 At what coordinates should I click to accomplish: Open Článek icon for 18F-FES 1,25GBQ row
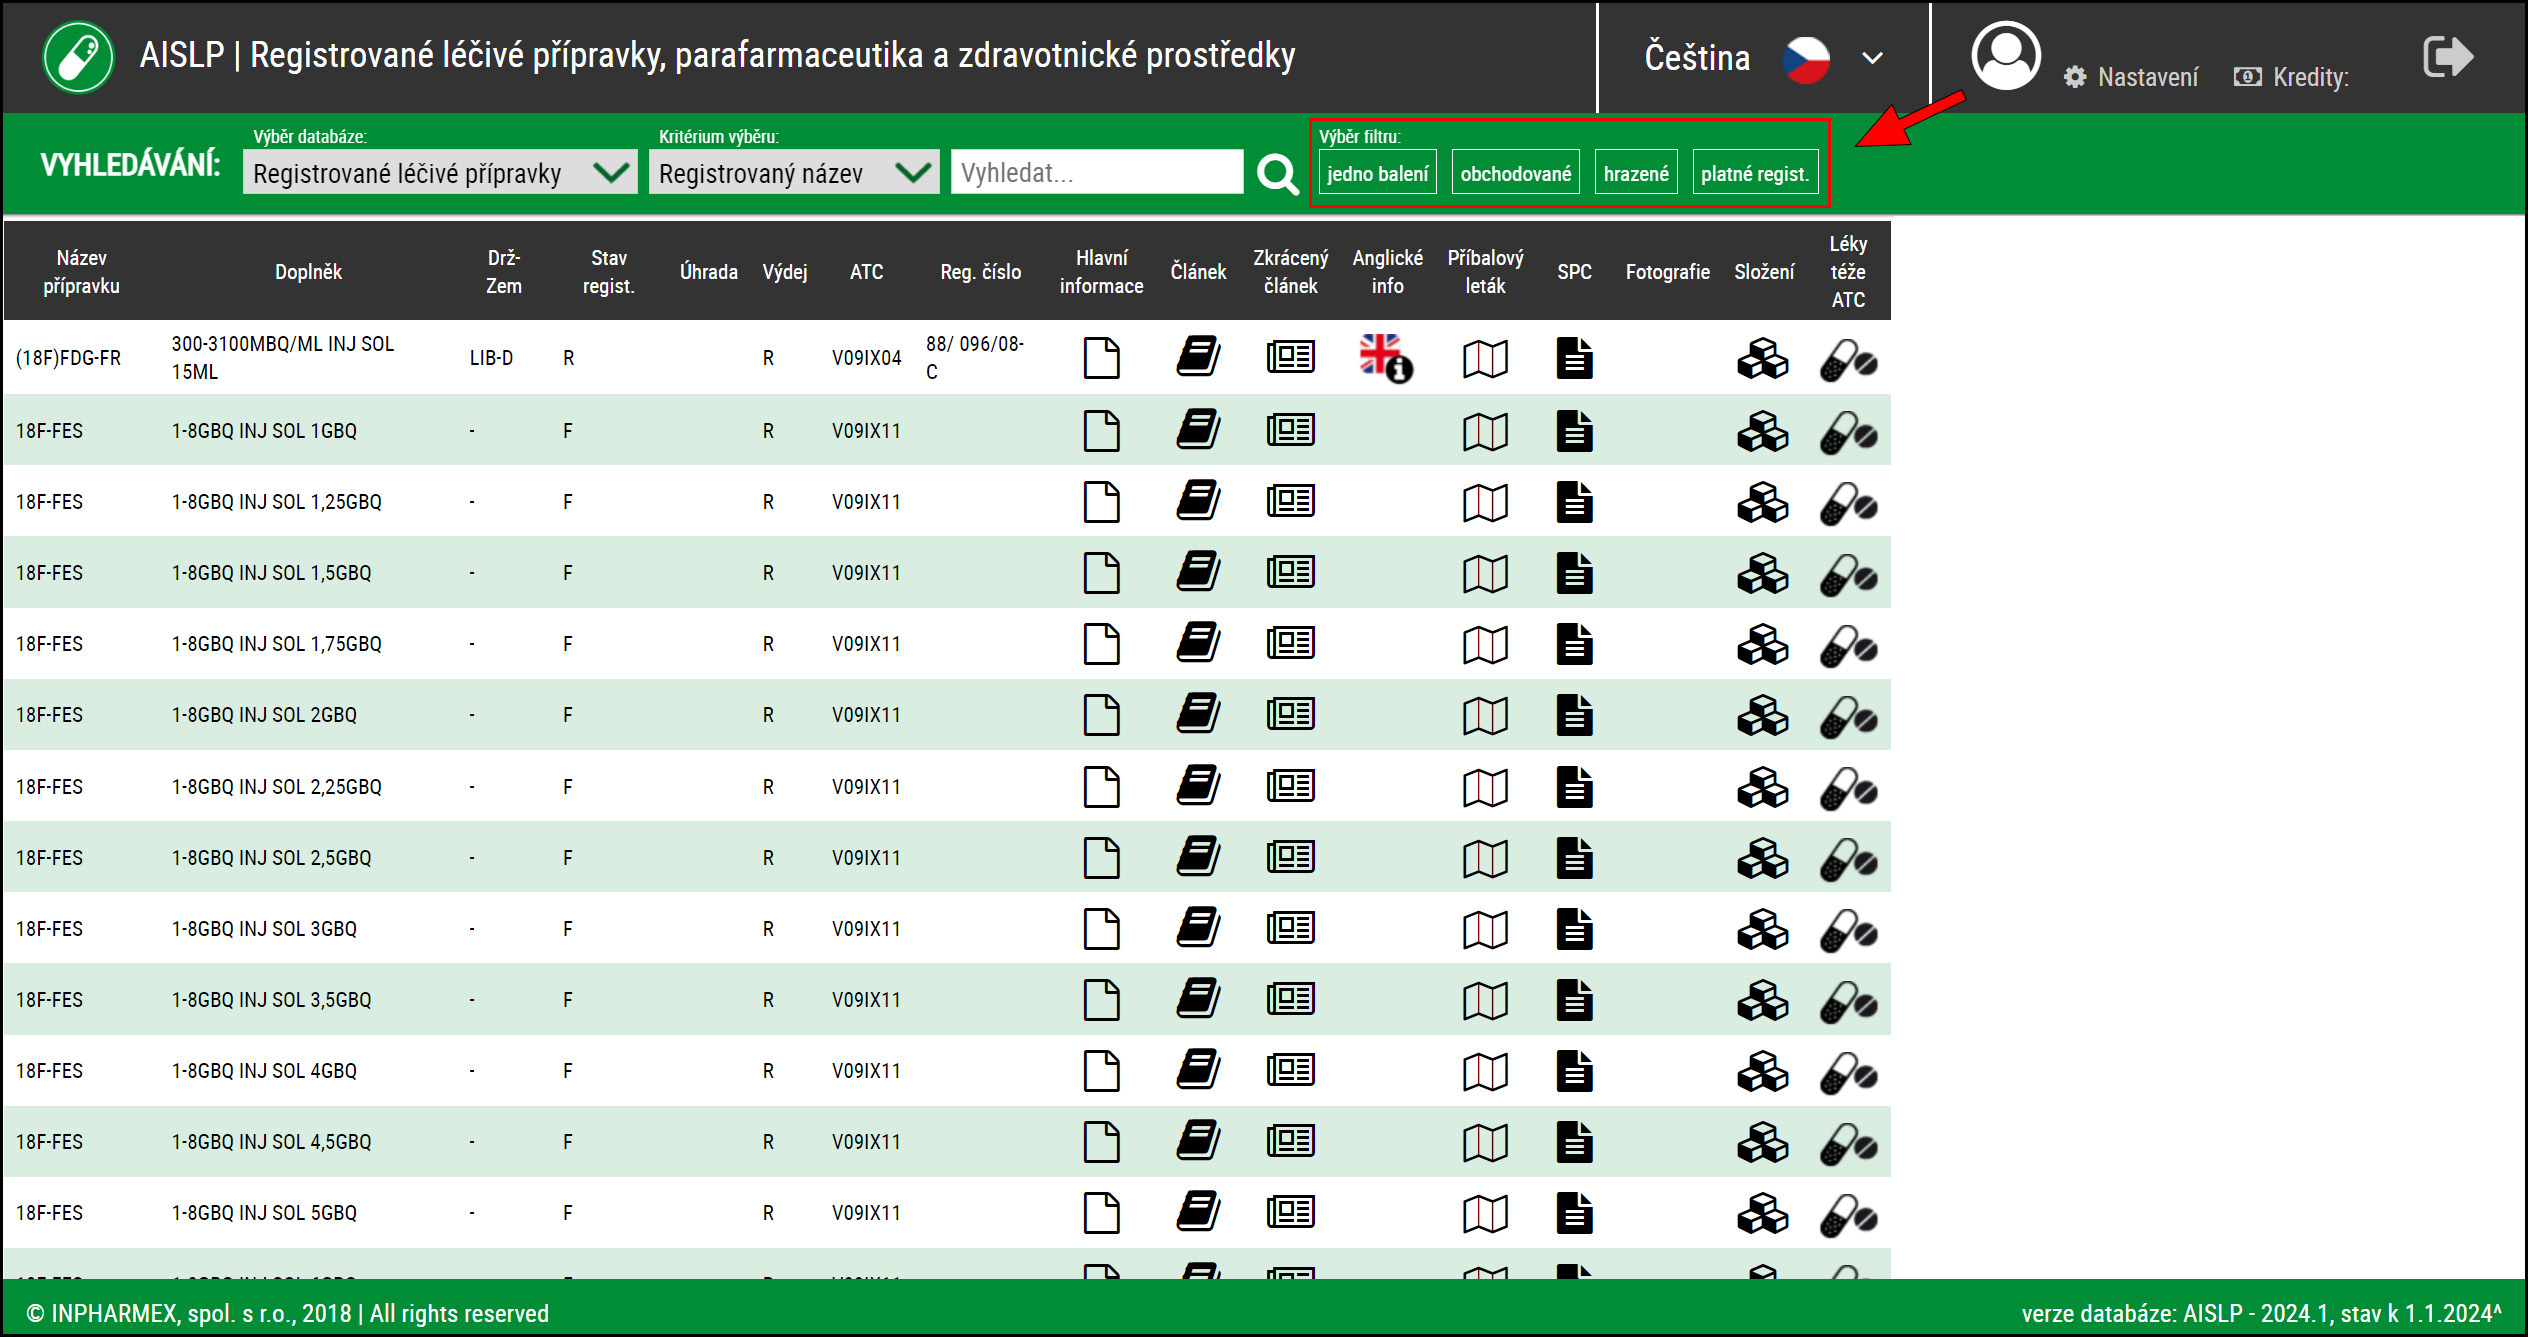(1197, 500)
